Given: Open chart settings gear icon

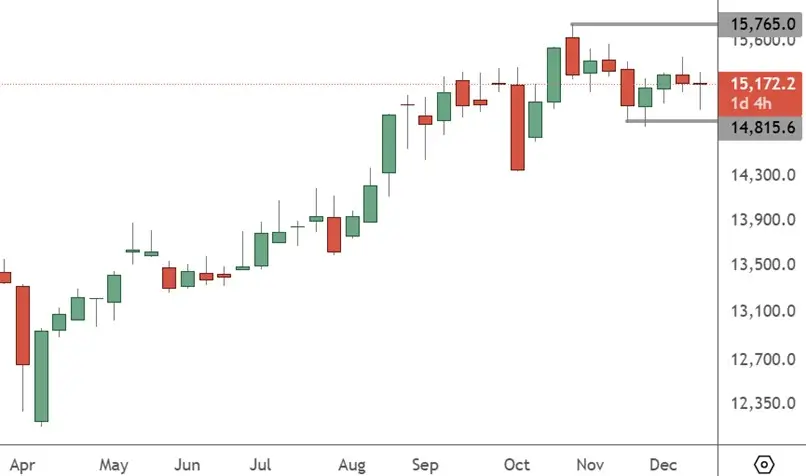Looking at the screenshot, I should click(x=764, y=464).
